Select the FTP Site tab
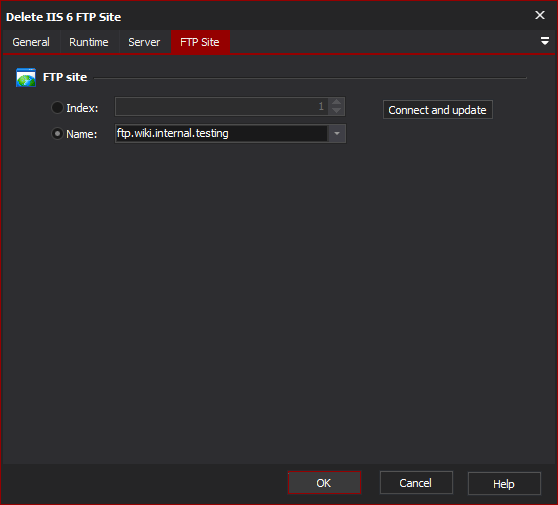Screen dimensions: 558x505 click(x=200, y=42)
